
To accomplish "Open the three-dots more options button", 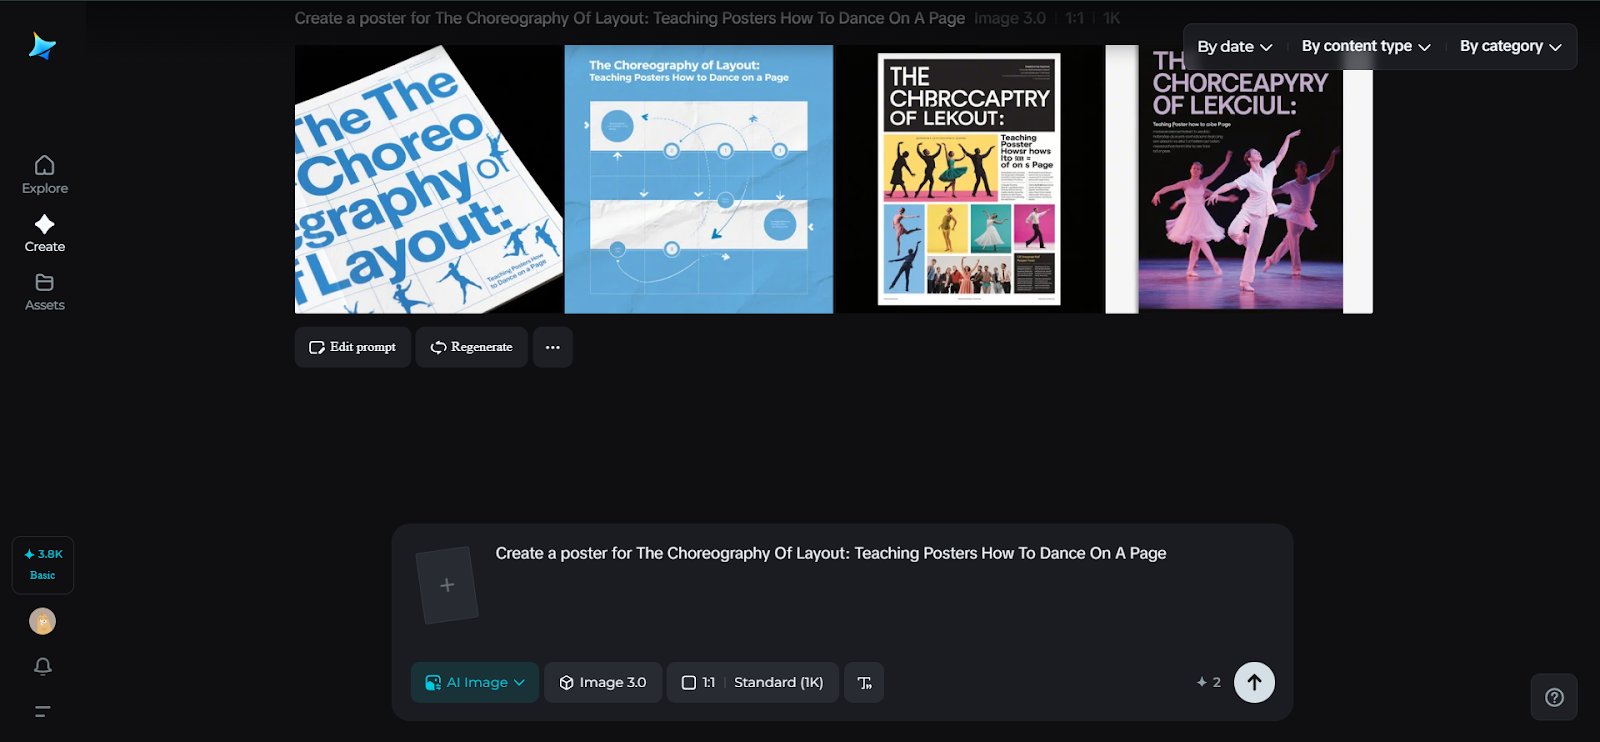I will click(553, 347).
